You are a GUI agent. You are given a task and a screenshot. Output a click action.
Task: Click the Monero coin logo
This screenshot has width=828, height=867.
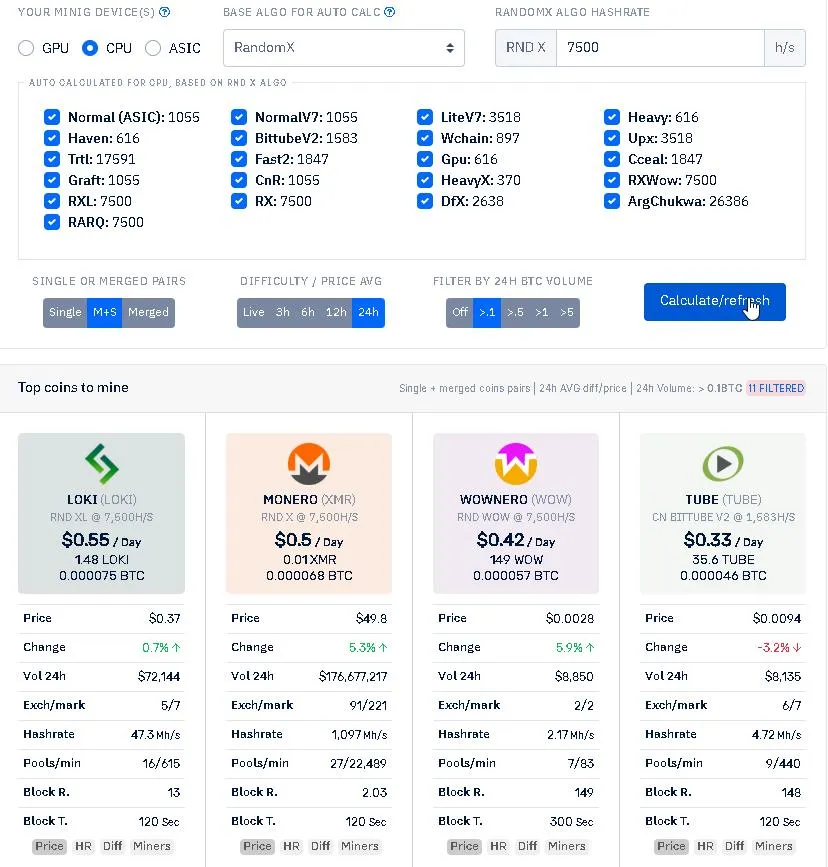click(x=309, y=463)
